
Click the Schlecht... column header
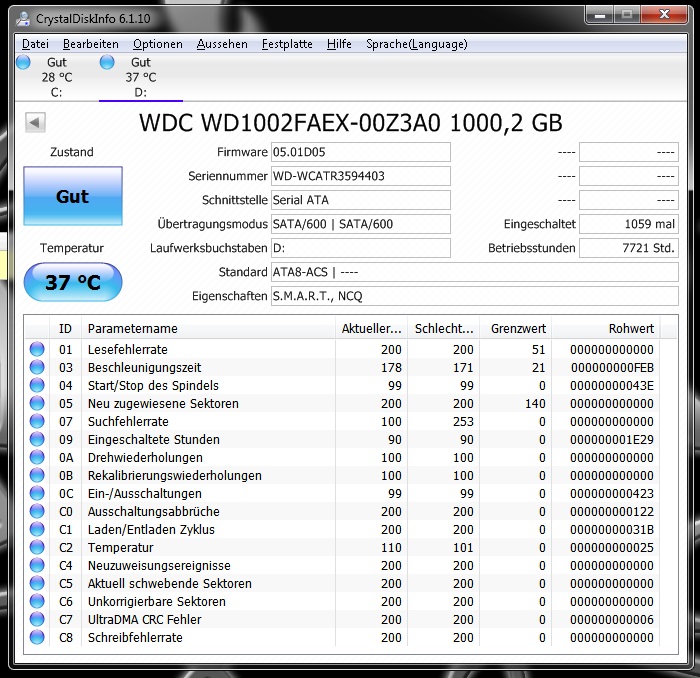point(444,329)
